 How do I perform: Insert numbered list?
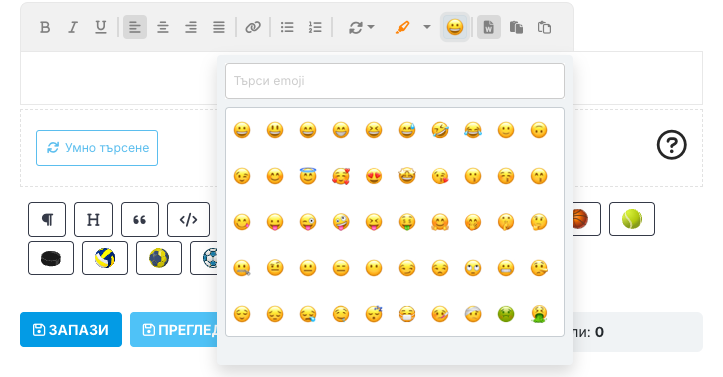point(315,27)
